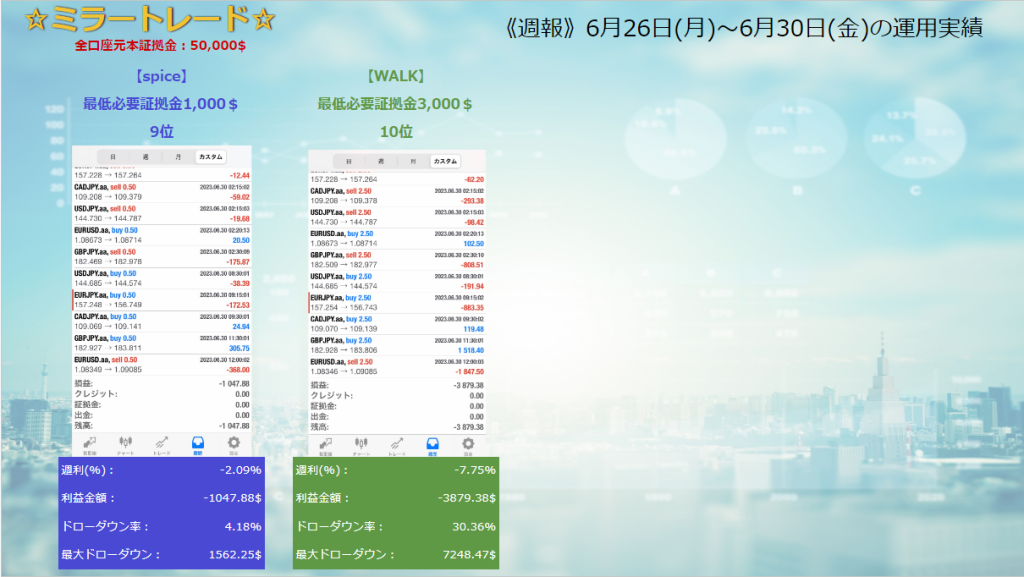Open Settings gear in WALK panel
Screen dimensions: 1024x577
(x=467, y=443)
